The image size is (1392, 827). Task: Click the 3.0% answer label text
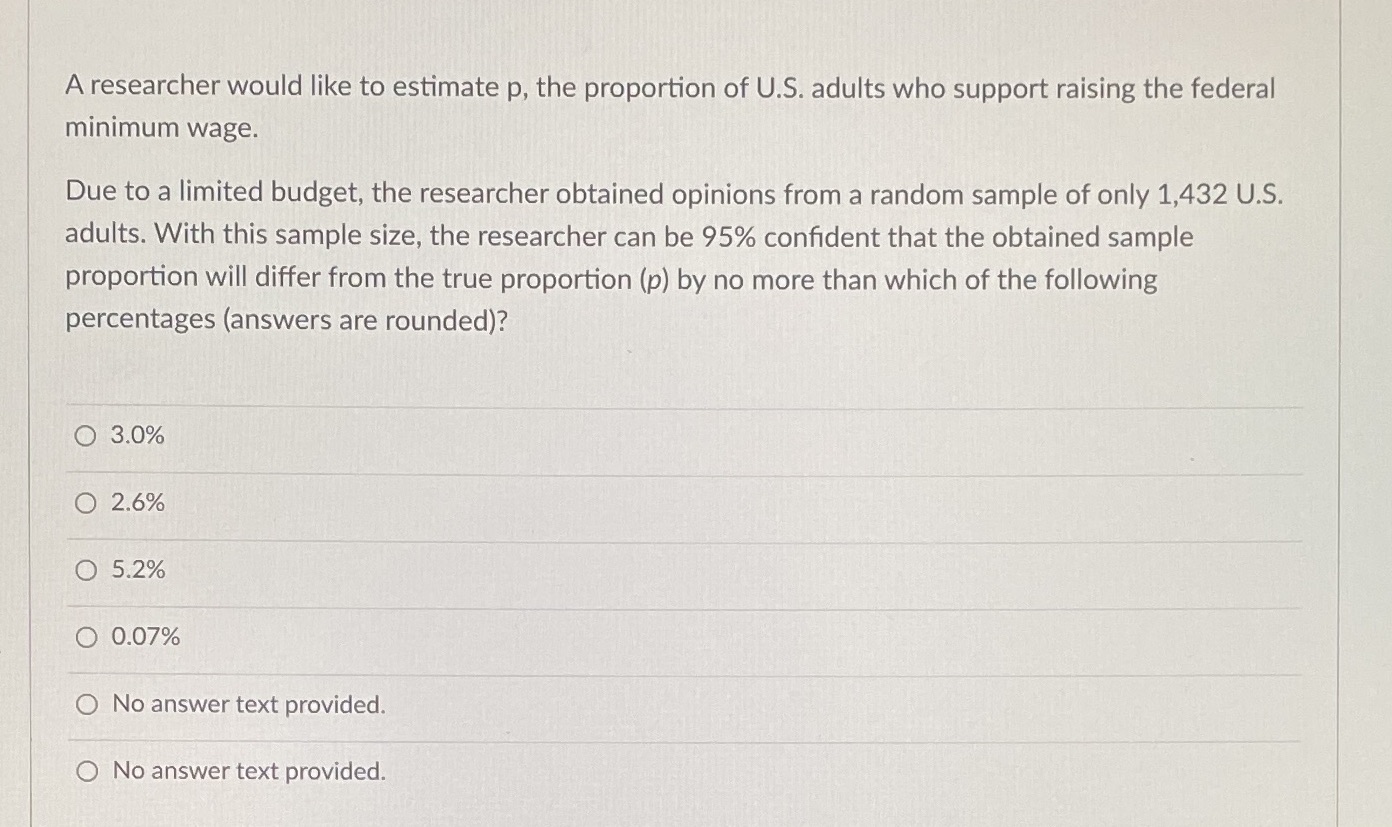tap(138, 435)
